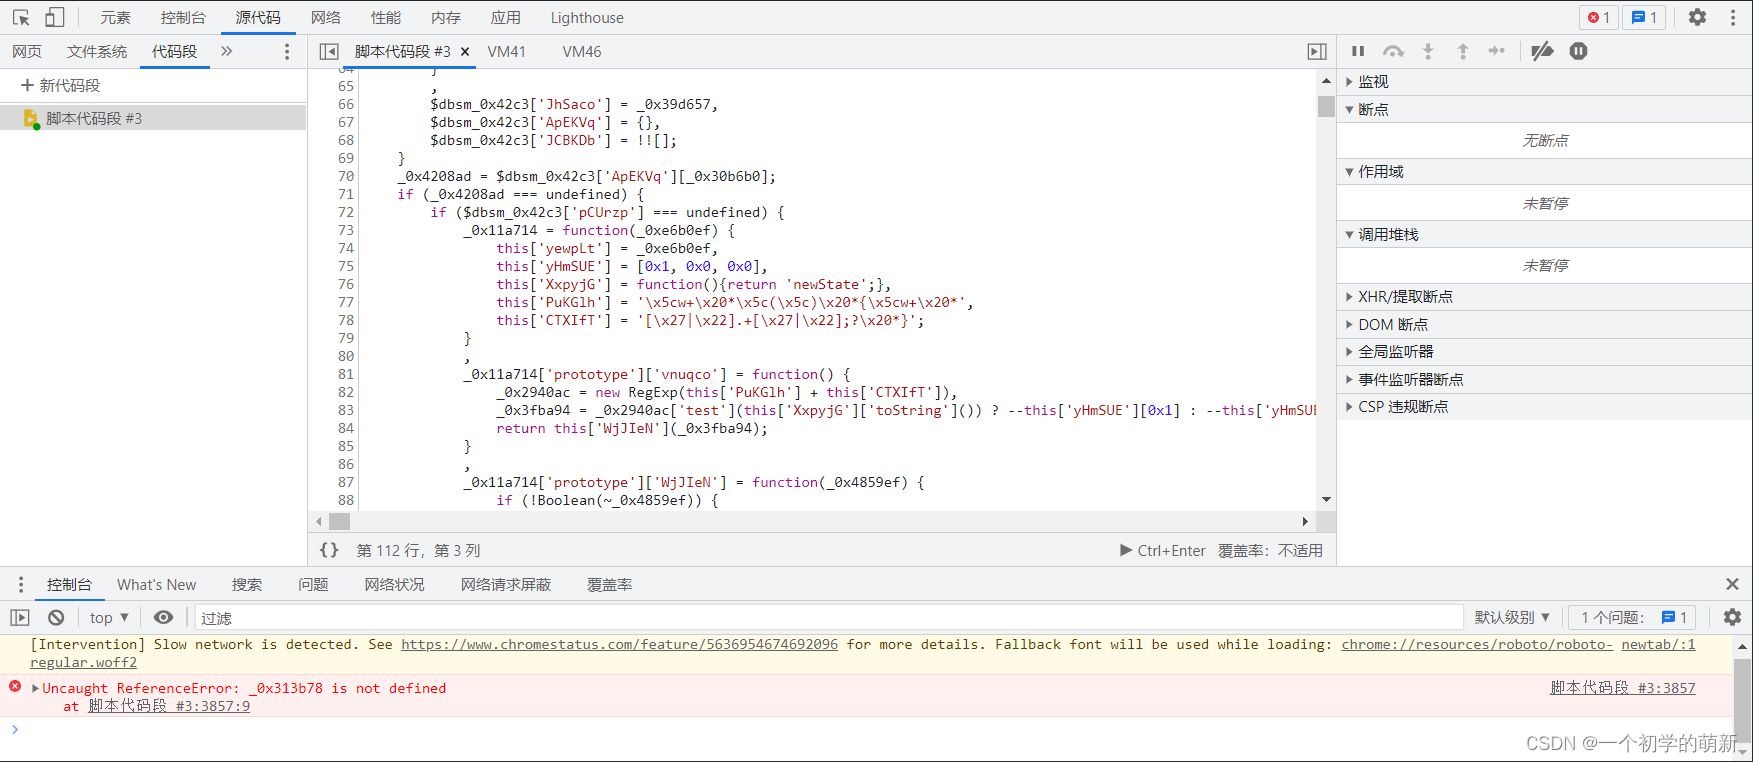Open the VM46 editor tab
1753x762 pixels.
point(582,51)
